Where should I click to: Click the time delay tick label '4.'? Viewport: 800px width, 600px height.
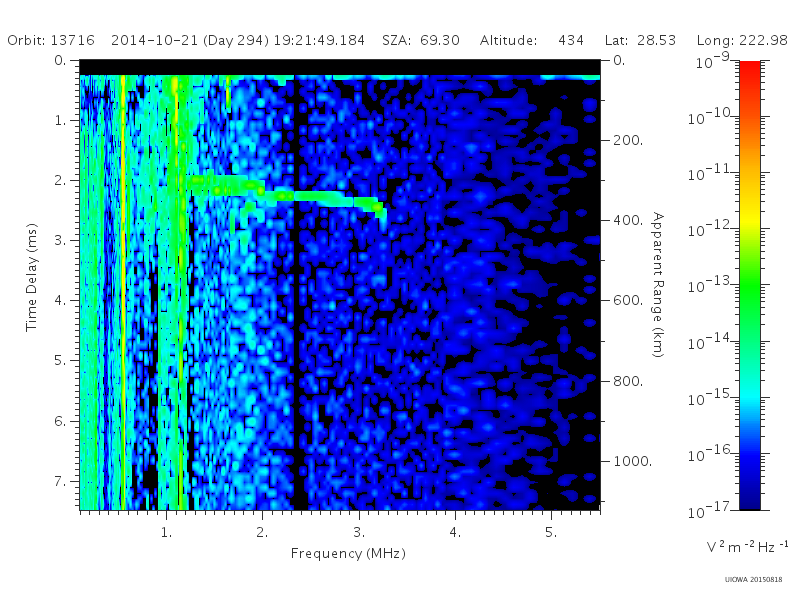60,301
